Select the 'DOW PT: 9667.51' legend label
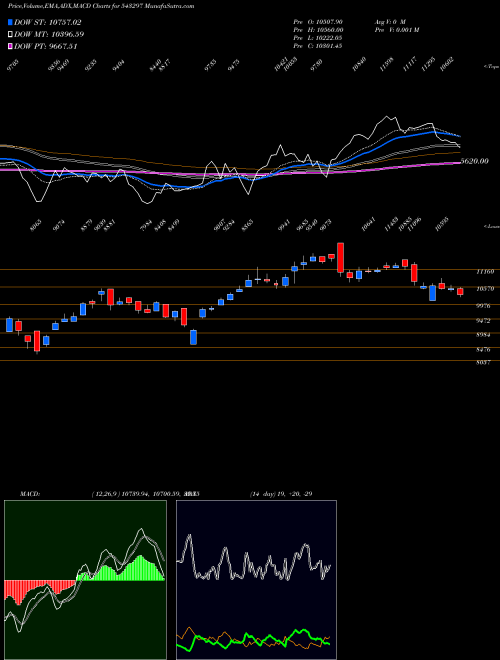 point(46,46)
